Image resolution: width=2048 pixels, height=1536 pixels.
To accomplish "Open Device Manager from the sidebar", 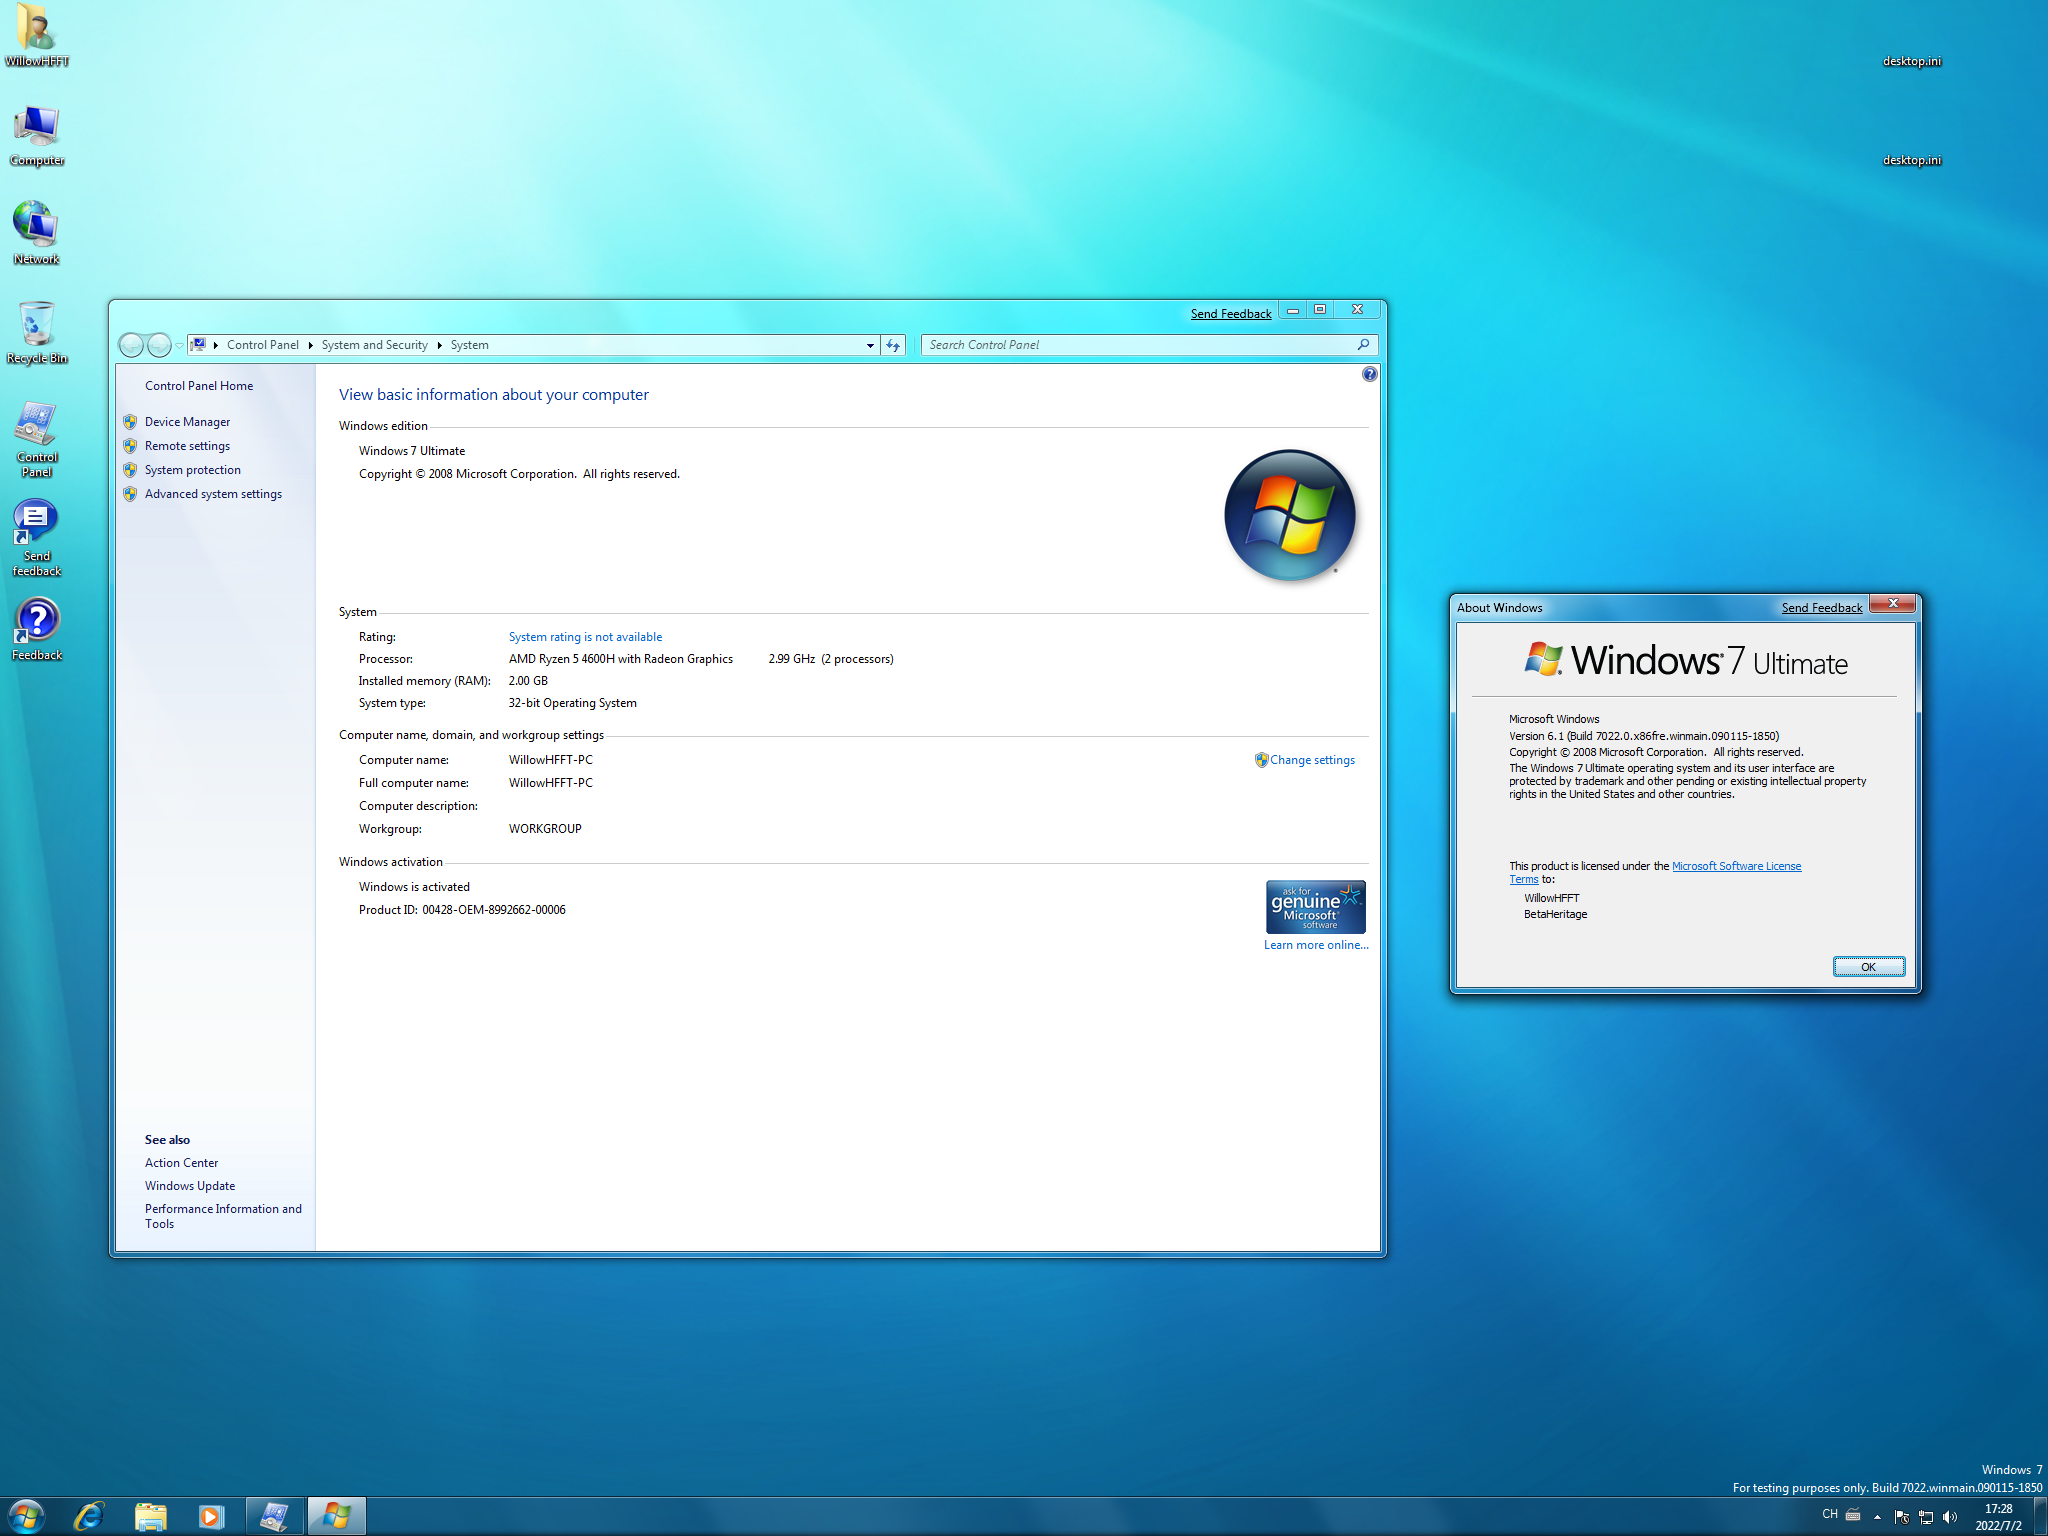I will point(187,422).
